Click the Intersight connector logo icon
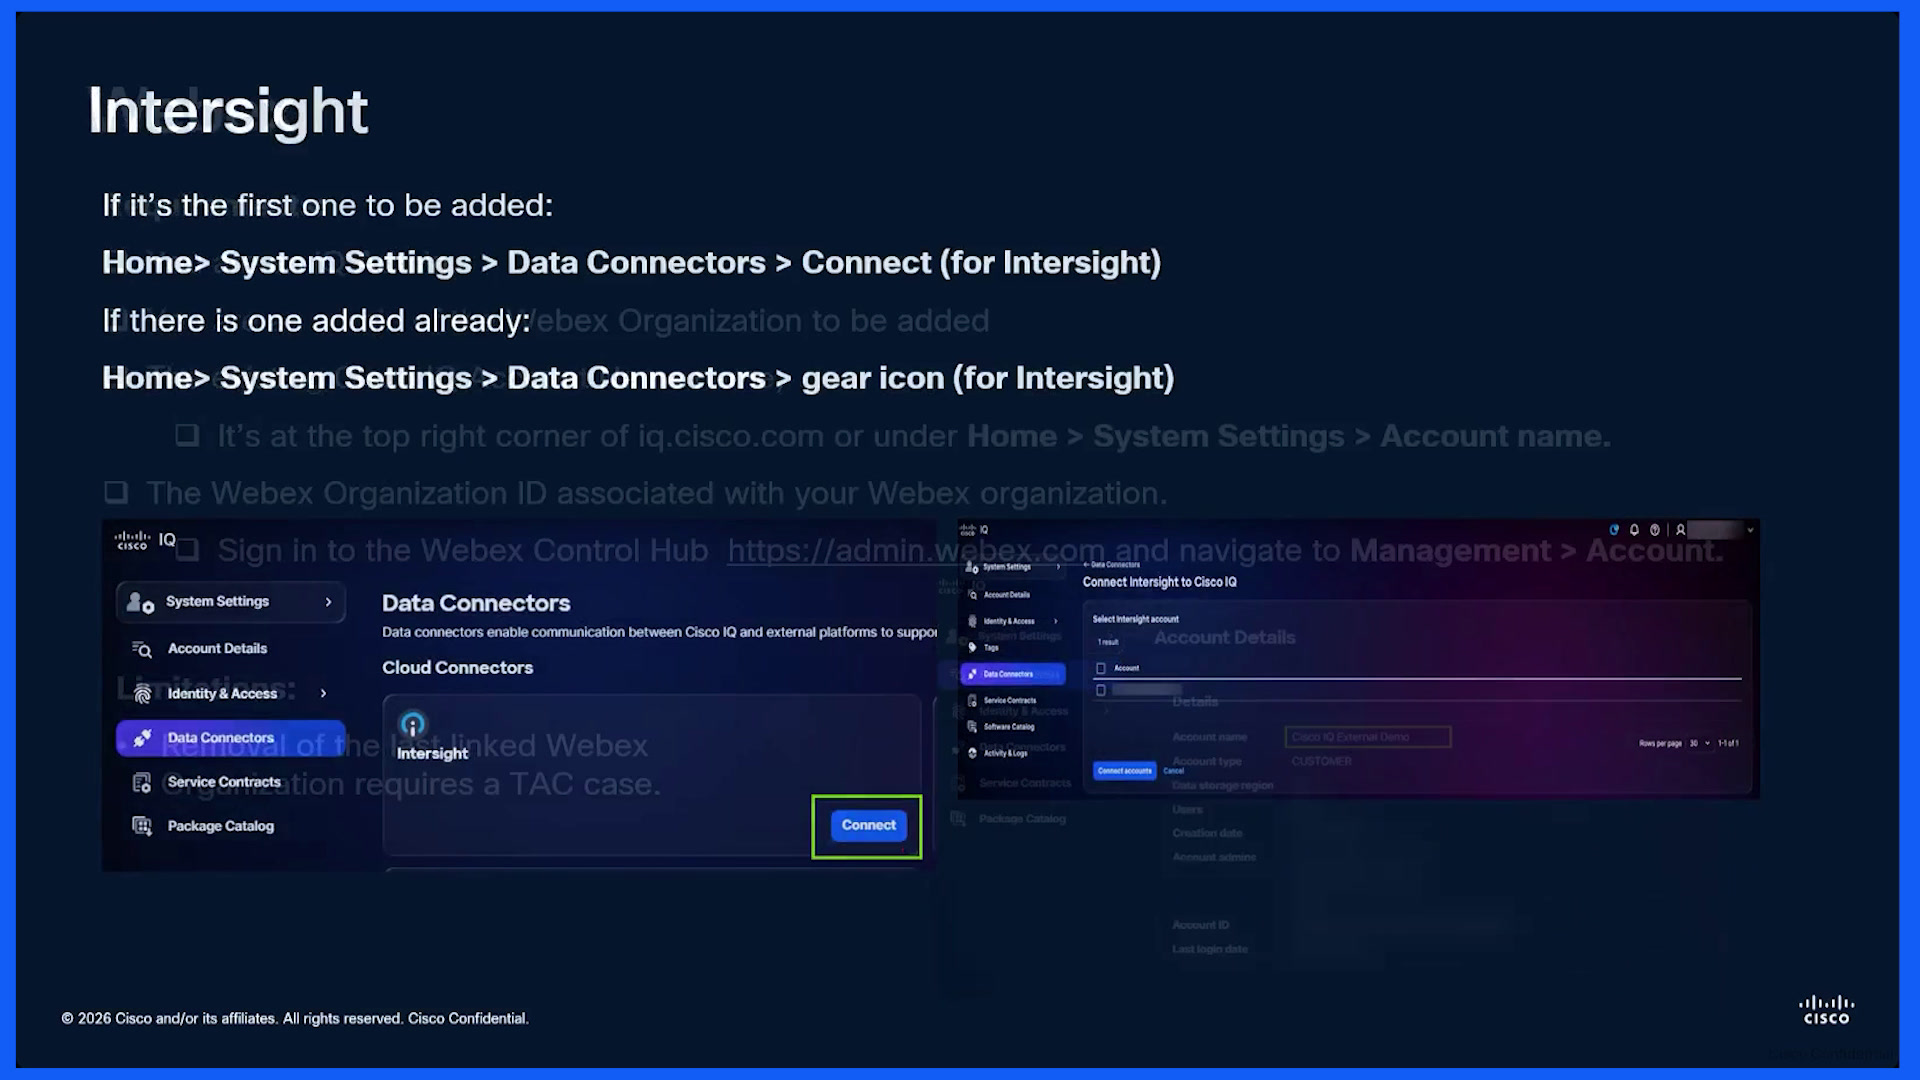1920x1080 pixels. [413, 724]
